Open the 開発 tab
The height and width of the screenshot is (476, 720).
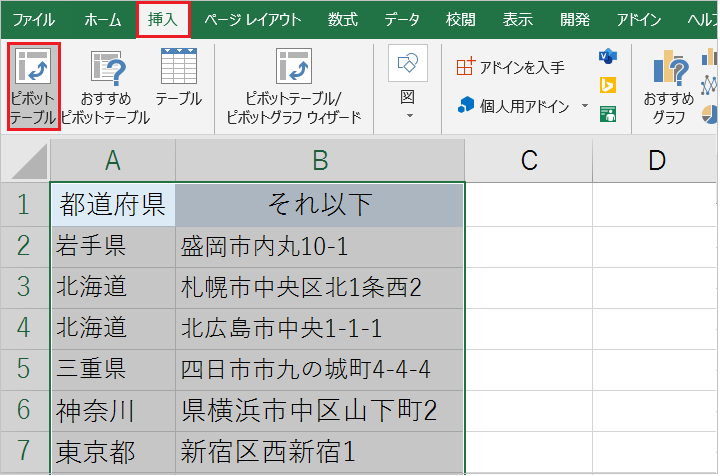575,20
